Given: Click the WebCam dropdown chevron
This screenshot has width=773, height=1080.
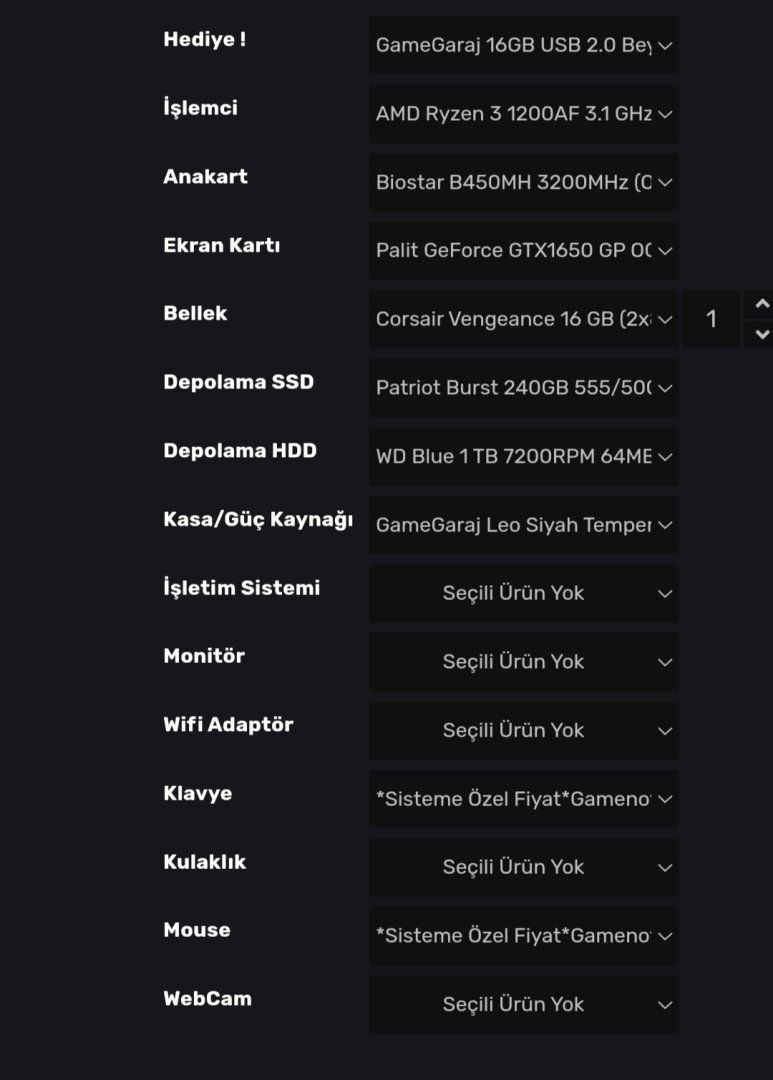Looking at the screenshot, I should click(665, 1005).
